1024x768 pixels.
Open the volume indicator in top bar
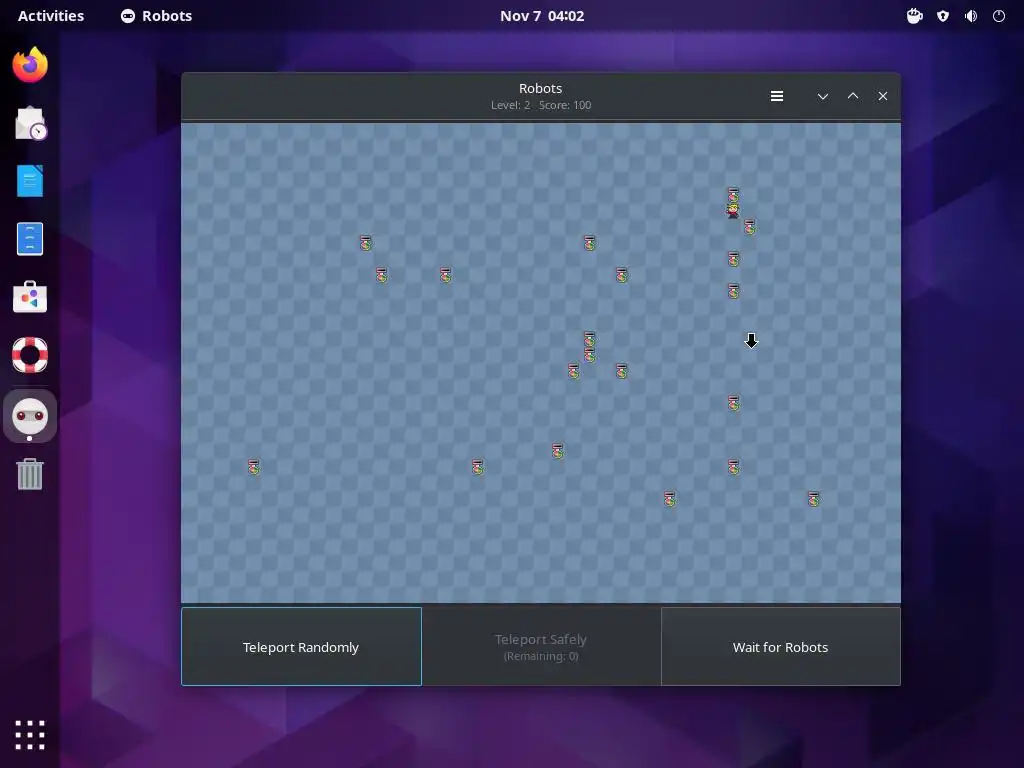coord(971,16)
